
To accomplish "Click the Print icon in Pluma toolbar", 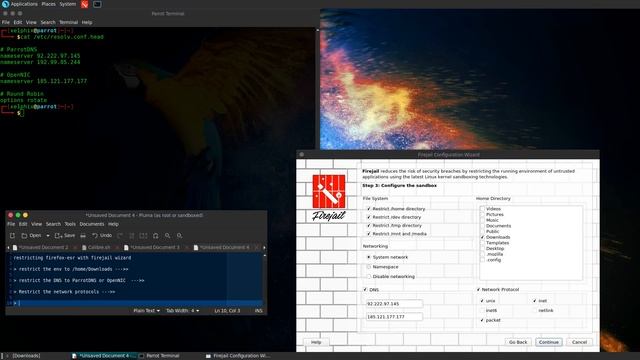I will [x=83, y=236].
